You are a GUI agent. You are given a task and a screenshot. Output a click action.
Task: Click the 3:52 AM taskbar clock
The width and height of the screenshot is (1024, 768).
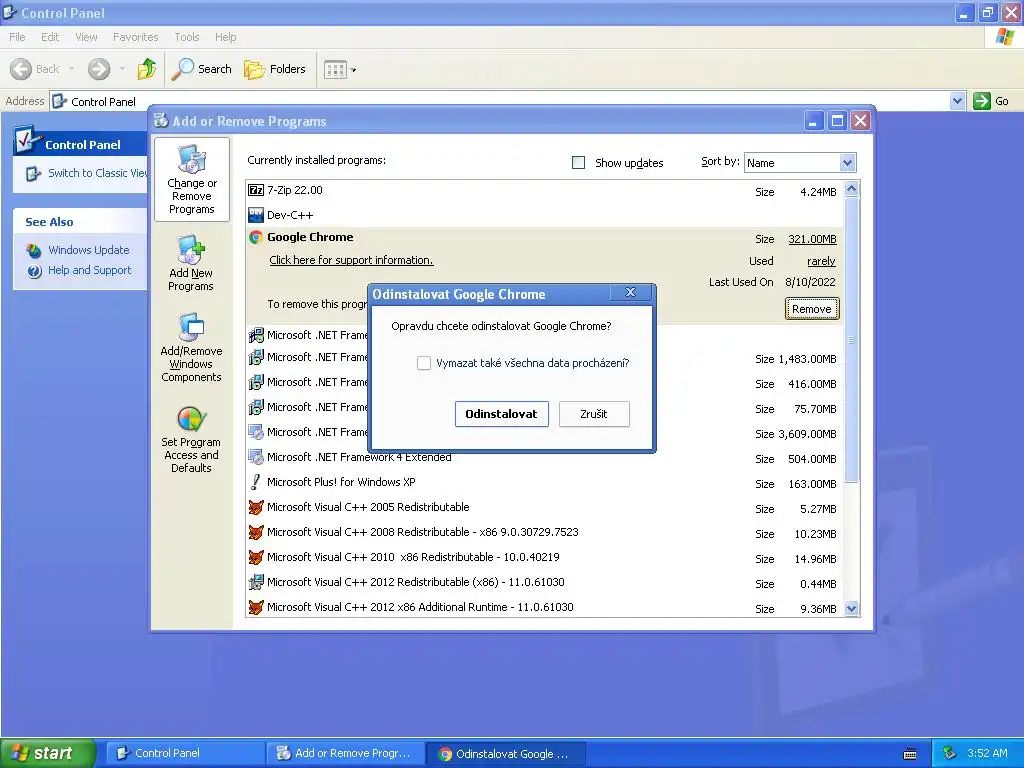987,753
